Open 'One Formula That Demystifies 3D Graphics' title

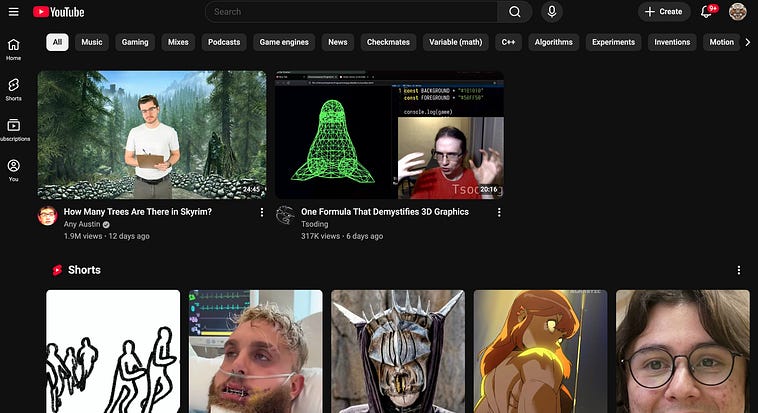click(385, 212)
